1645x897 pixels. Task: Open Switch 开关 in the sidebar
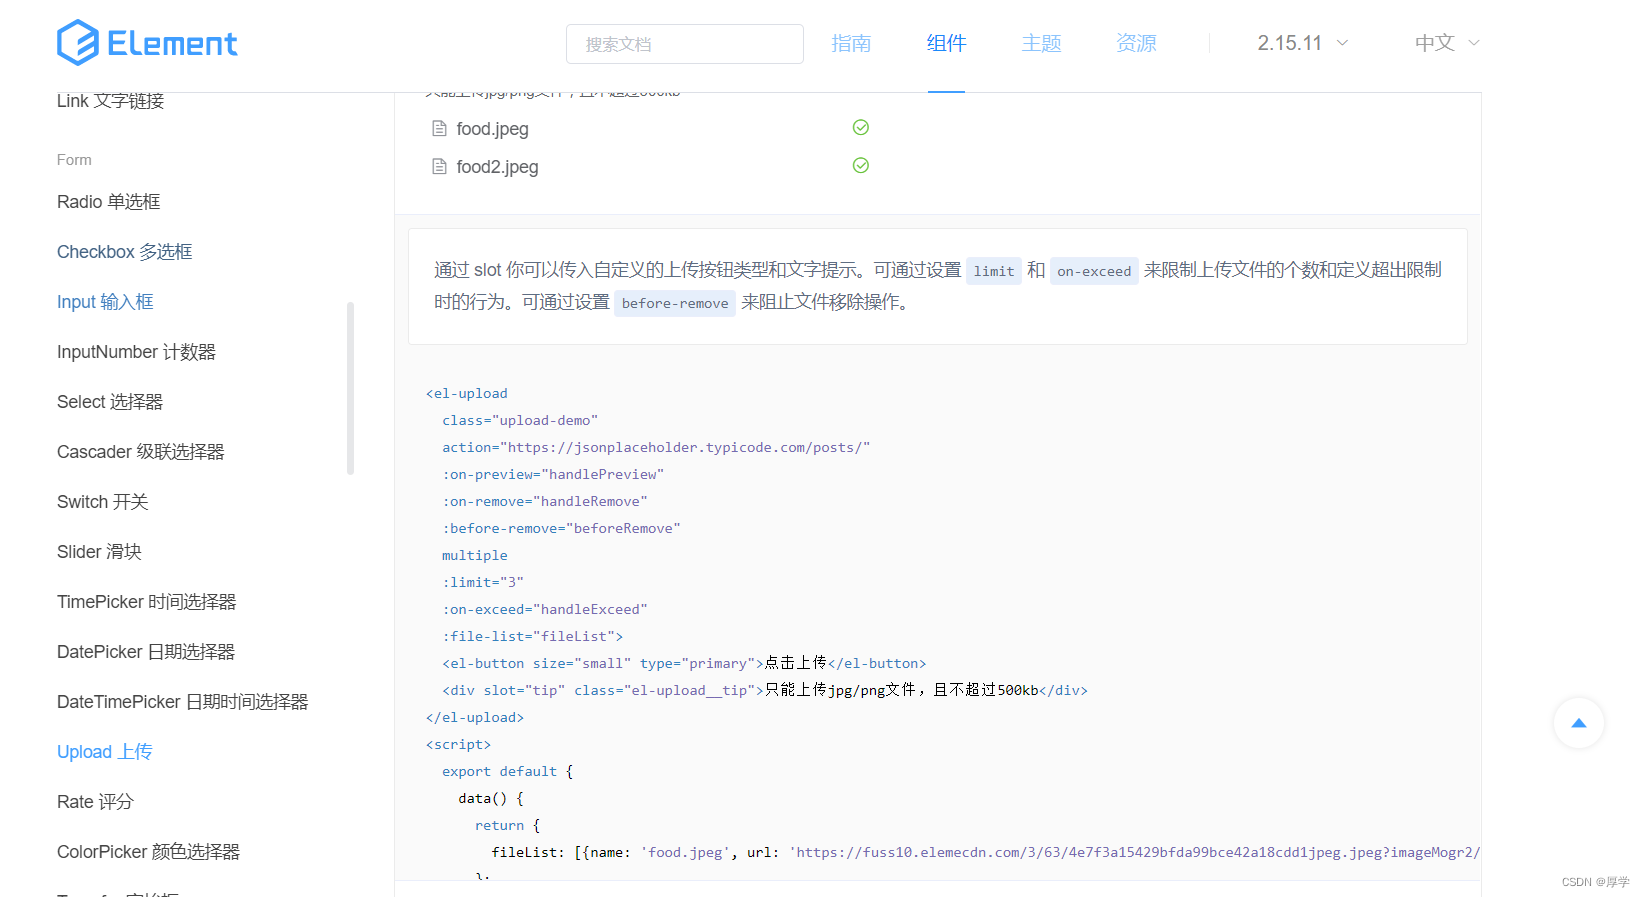pos(102,502)
